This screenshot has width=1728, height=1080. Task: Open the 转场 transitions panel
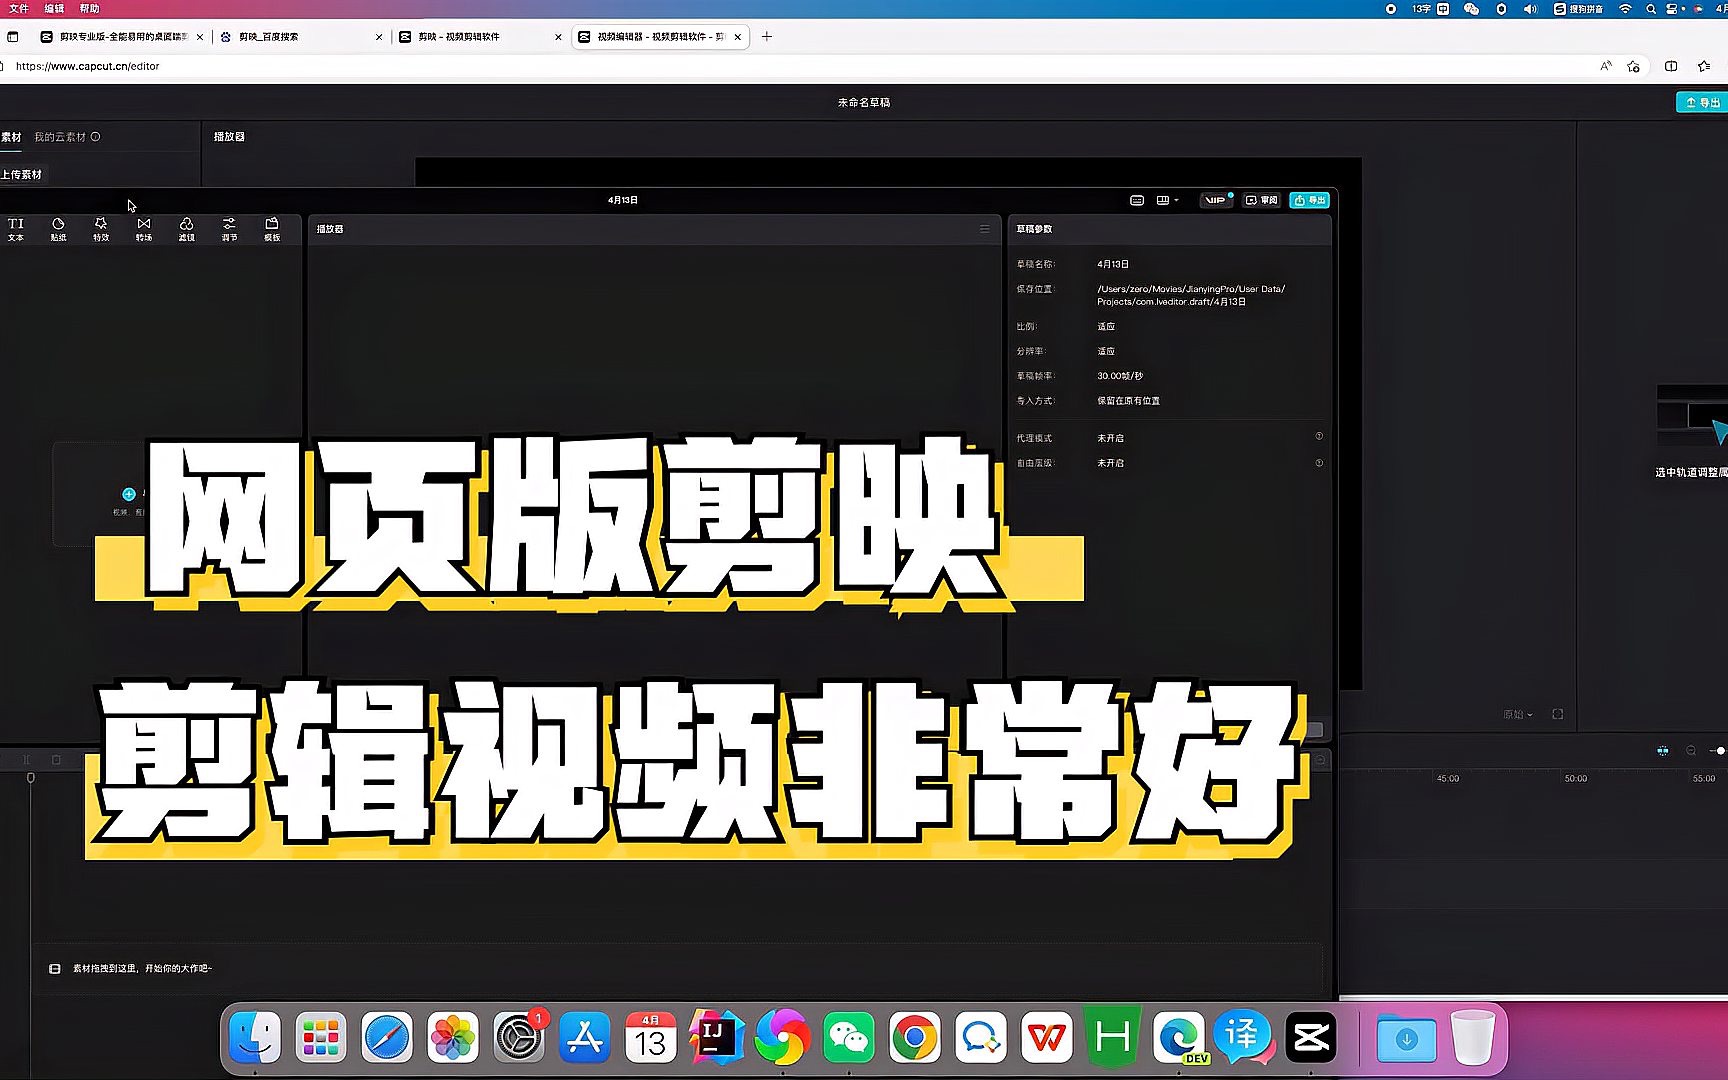tap(144, 229)
